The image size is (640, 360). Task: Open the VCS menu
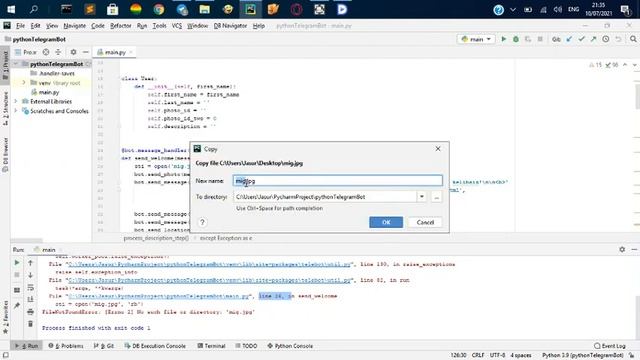176,26
